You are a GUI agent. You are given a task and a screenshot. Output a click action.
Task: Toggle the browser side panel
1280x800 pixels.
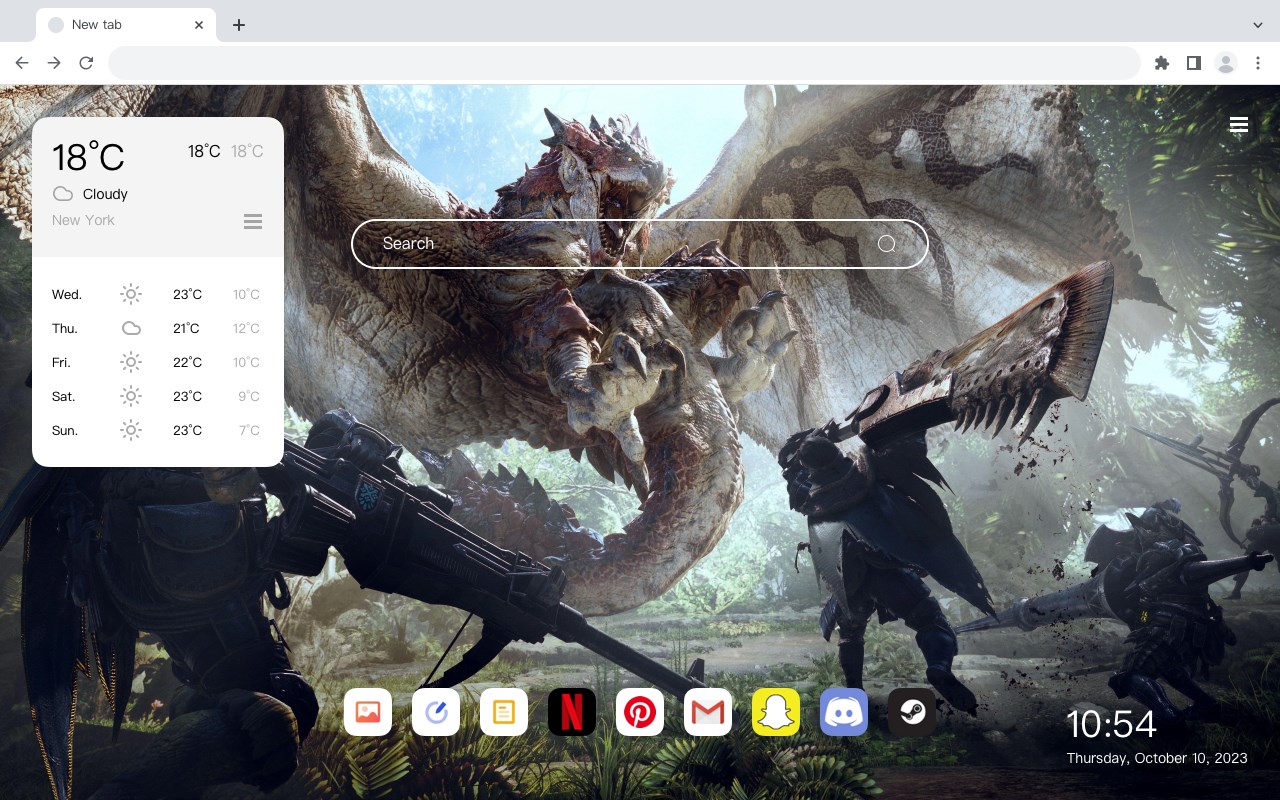tap(1194, 63)
